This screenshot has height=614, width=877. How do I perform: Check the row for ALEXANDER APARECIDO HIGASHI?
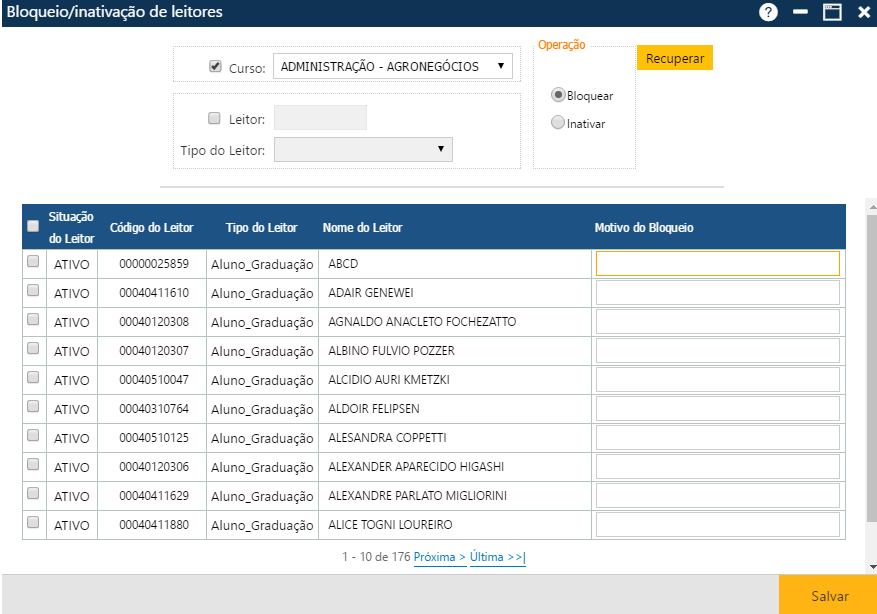coord(33,466)
